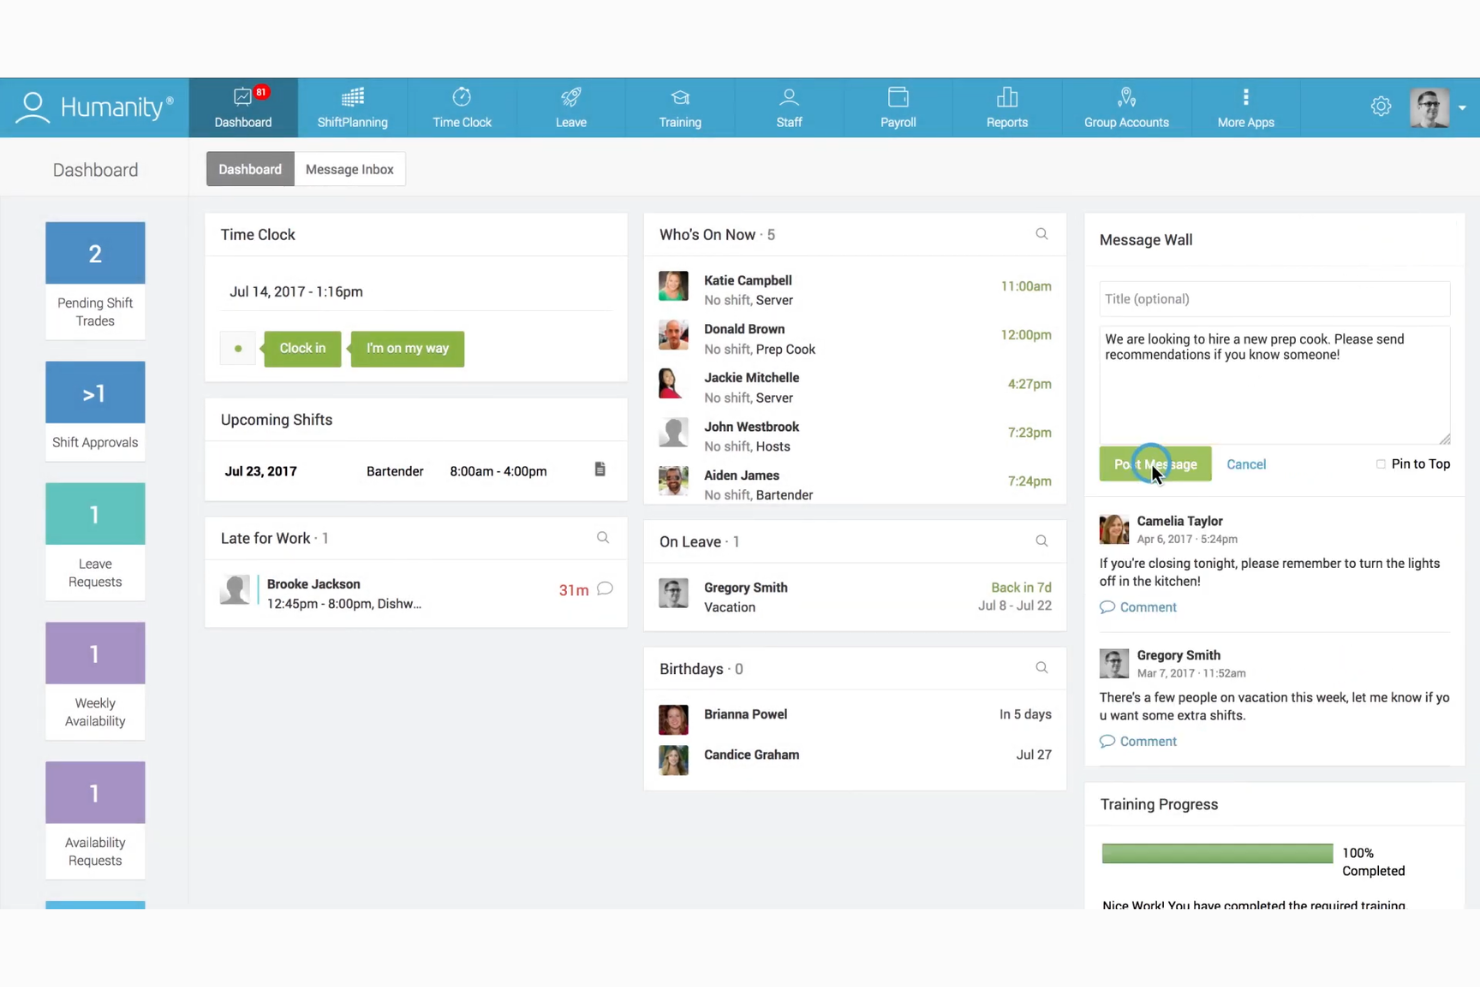Open the Leave rocket icon
Screen dimensions: 1480x987
point(571,97)
